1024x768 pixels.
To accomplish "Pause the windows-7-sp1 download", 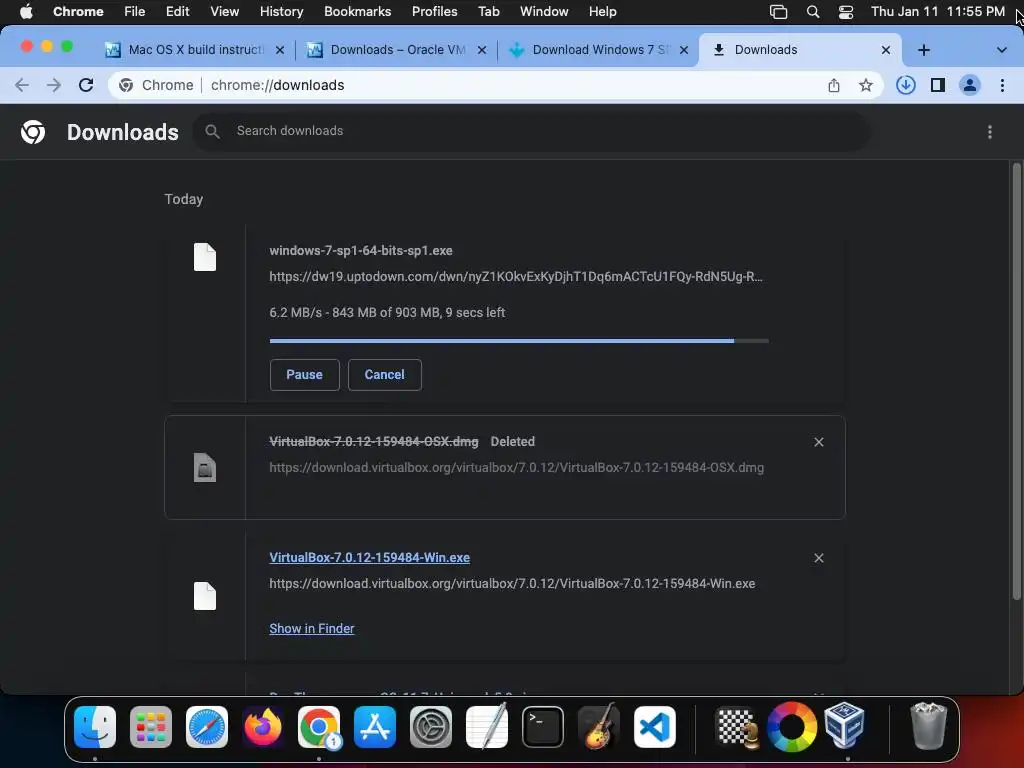I will pyautogui.click(x=305, y=375).
